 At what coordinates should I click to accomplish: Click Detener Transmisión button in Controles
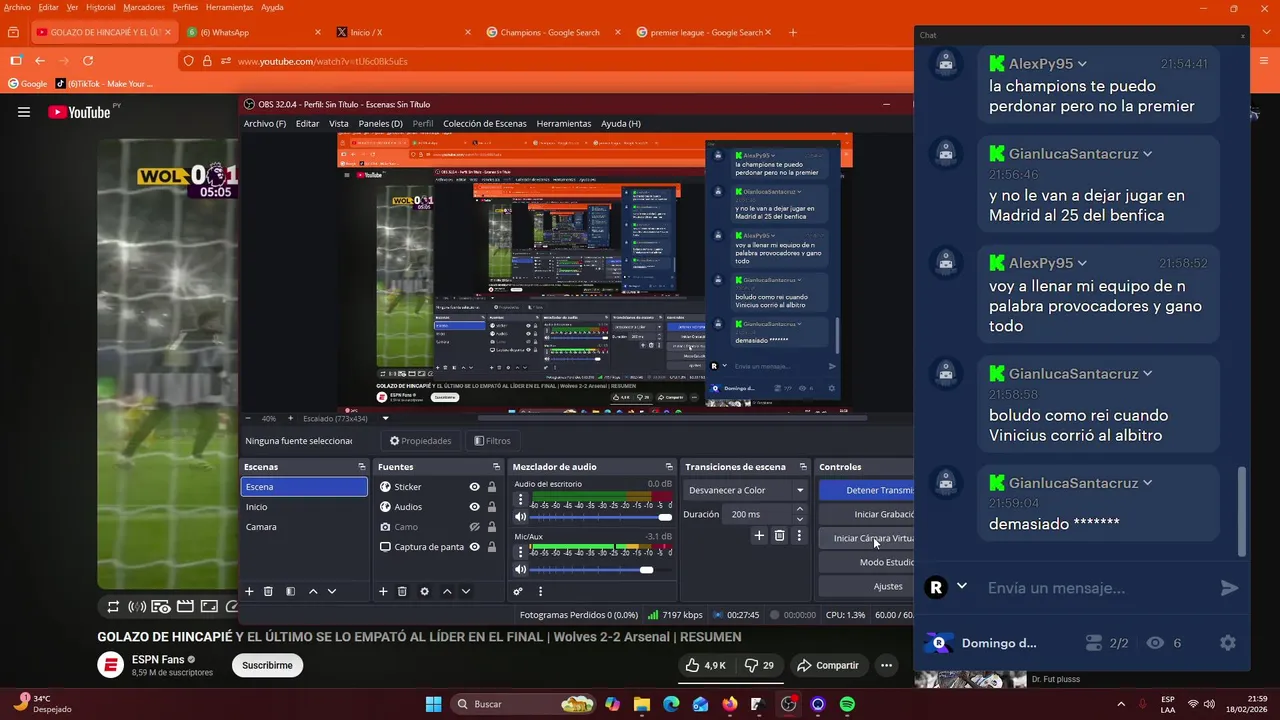866,490
